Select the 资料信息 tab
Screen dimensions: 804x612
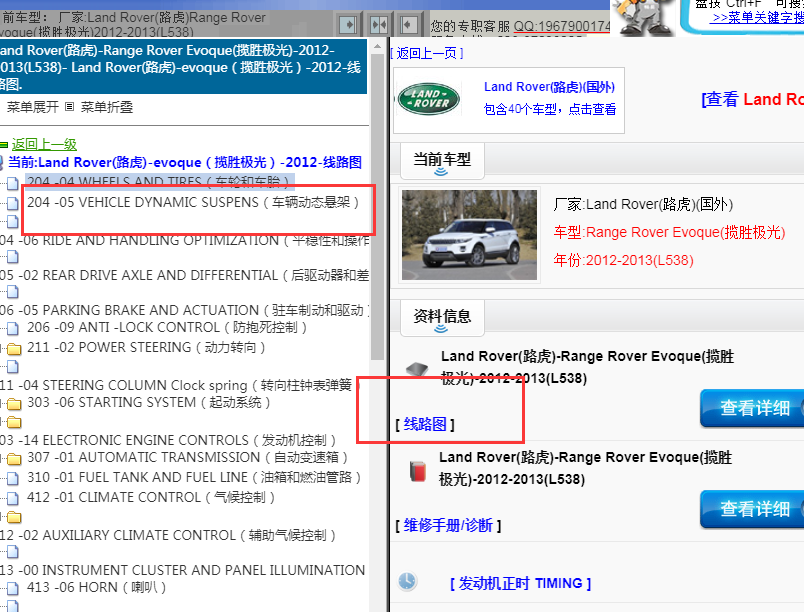(x=442, y=317)
